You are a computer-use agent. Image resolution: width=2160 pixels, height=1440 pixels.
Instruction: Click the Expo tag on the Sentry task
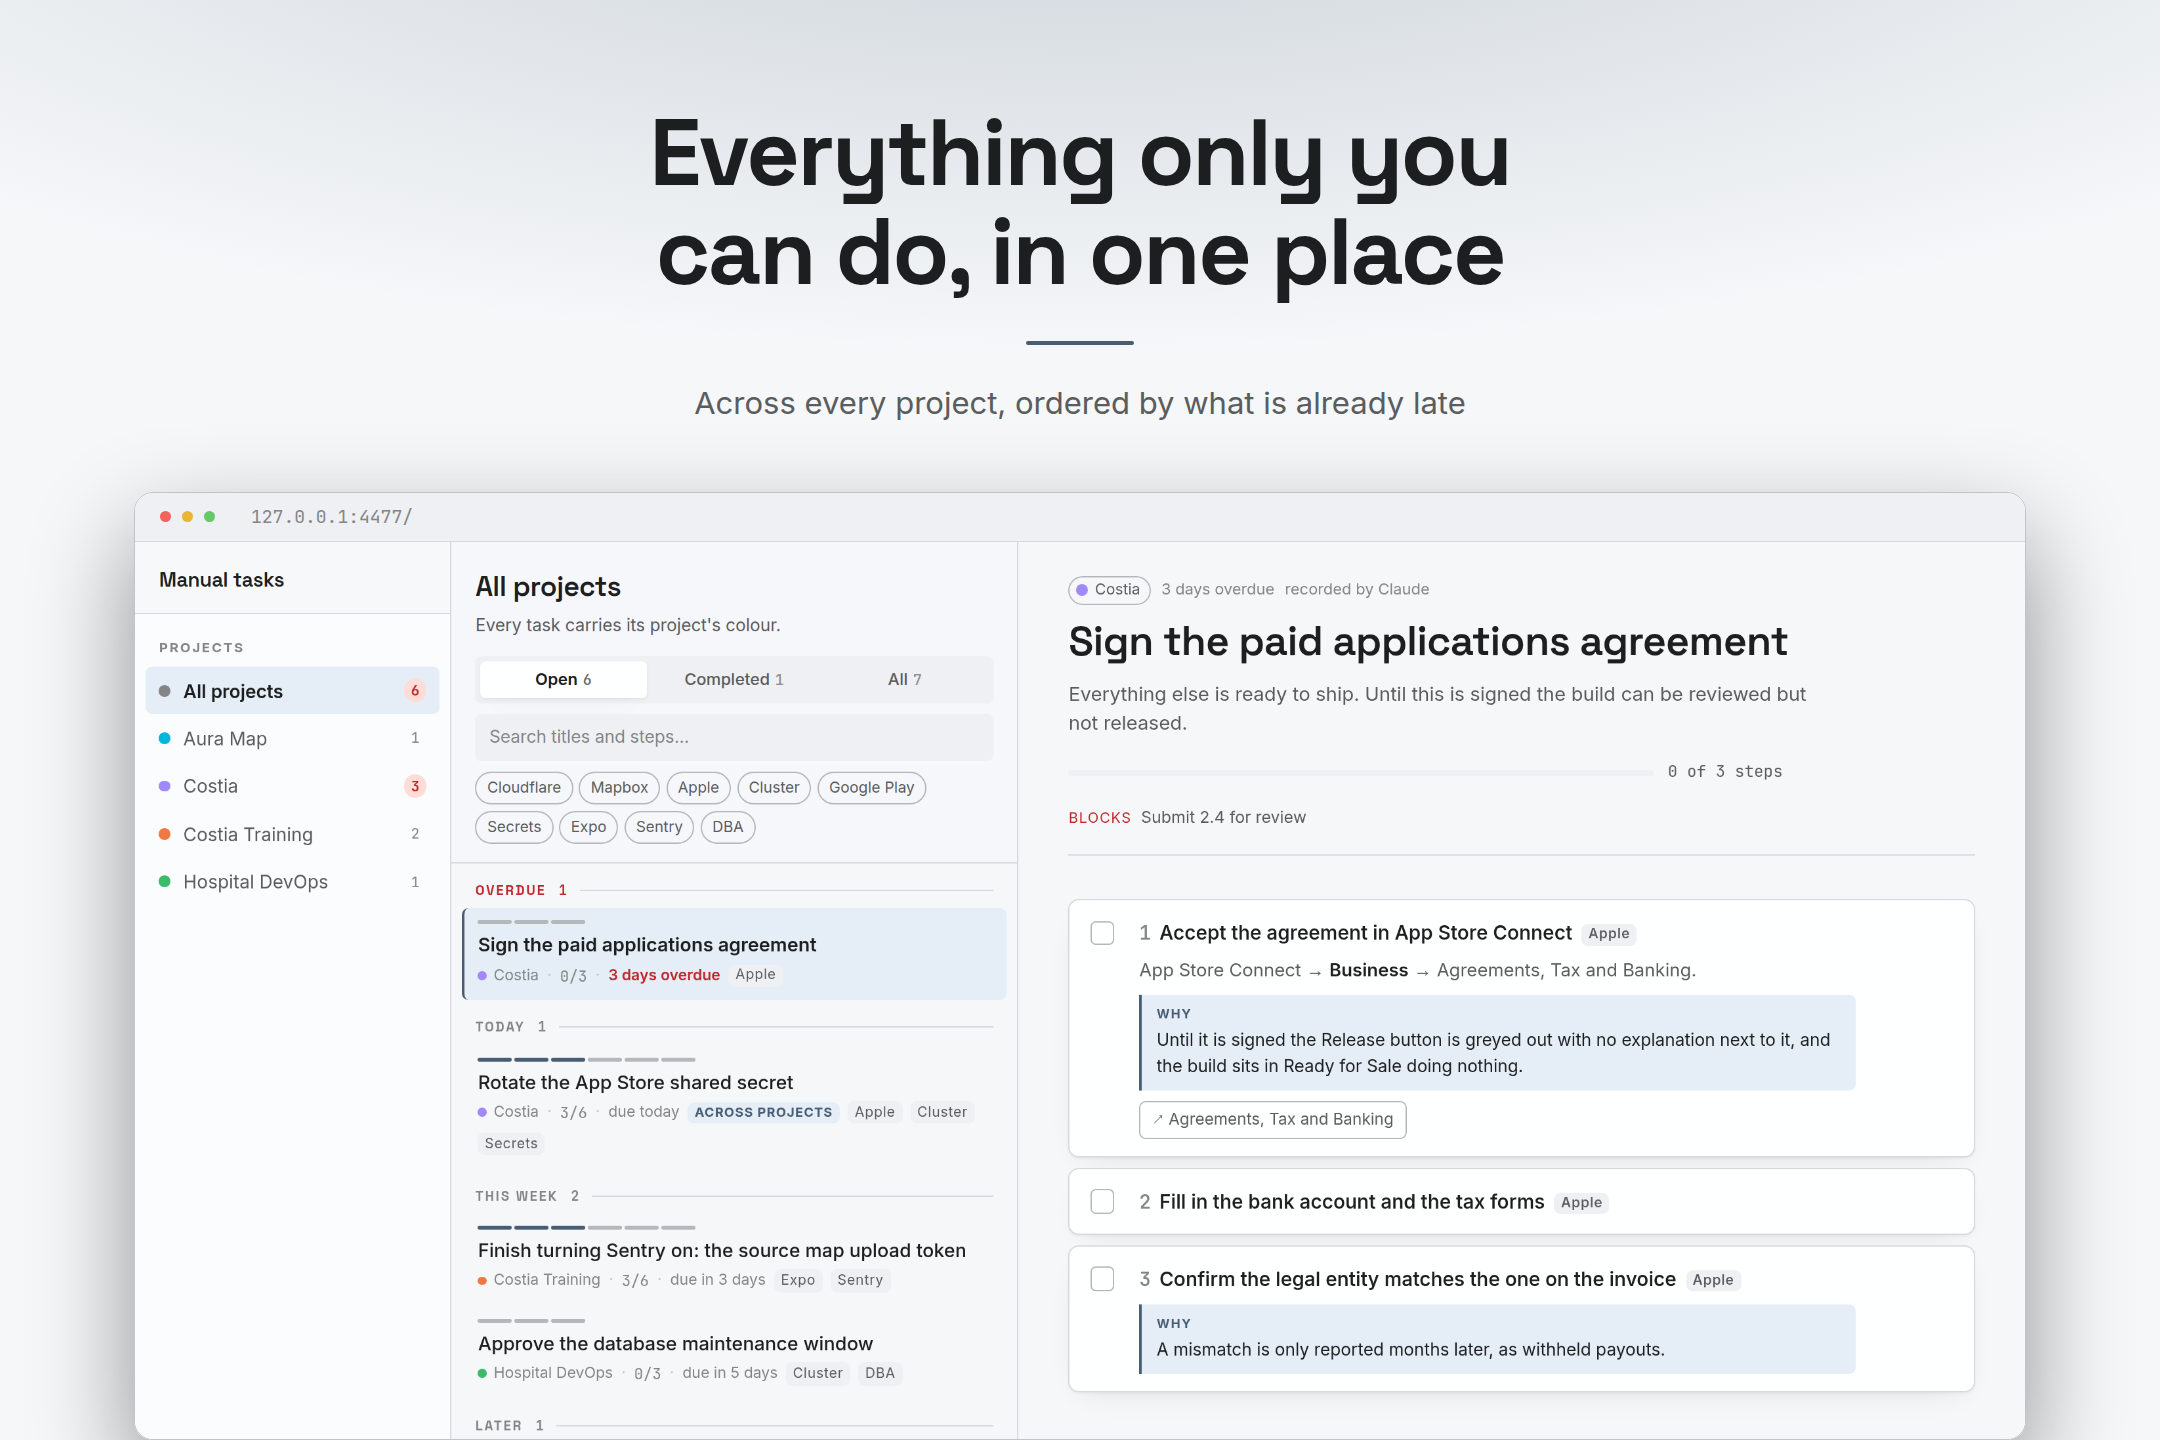(798, 1280)
